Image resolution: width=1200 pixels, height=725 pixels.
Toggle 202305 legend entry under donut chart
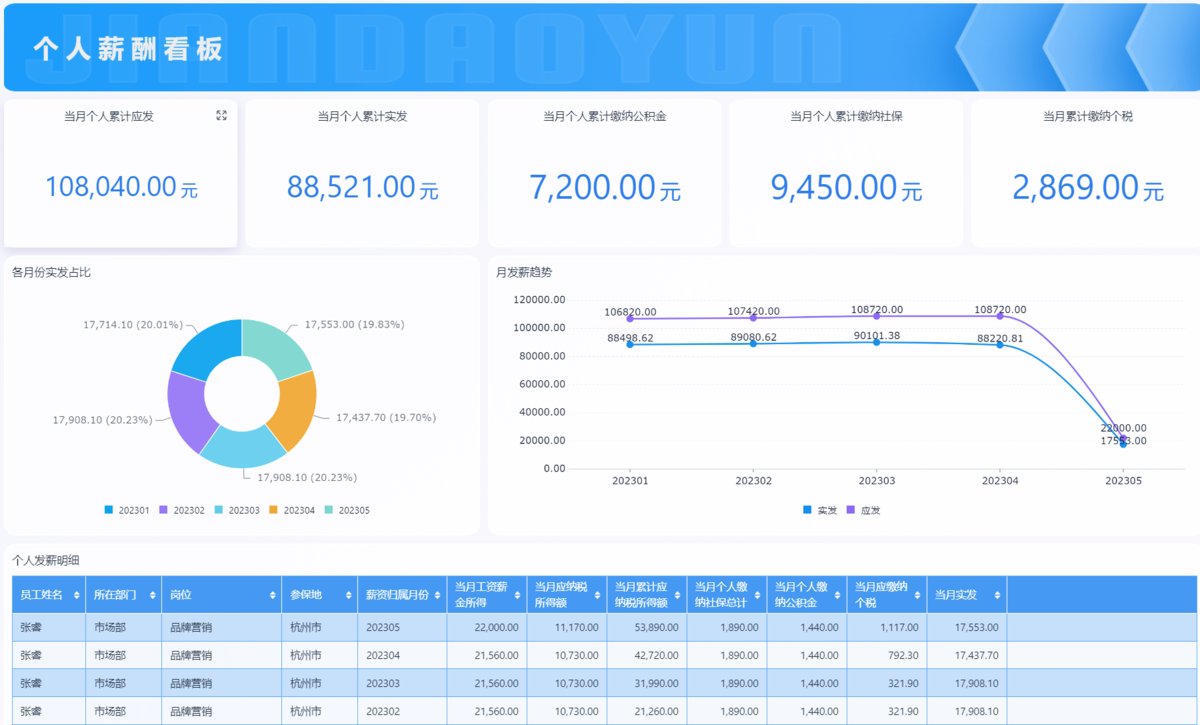[x=346, y=510]
